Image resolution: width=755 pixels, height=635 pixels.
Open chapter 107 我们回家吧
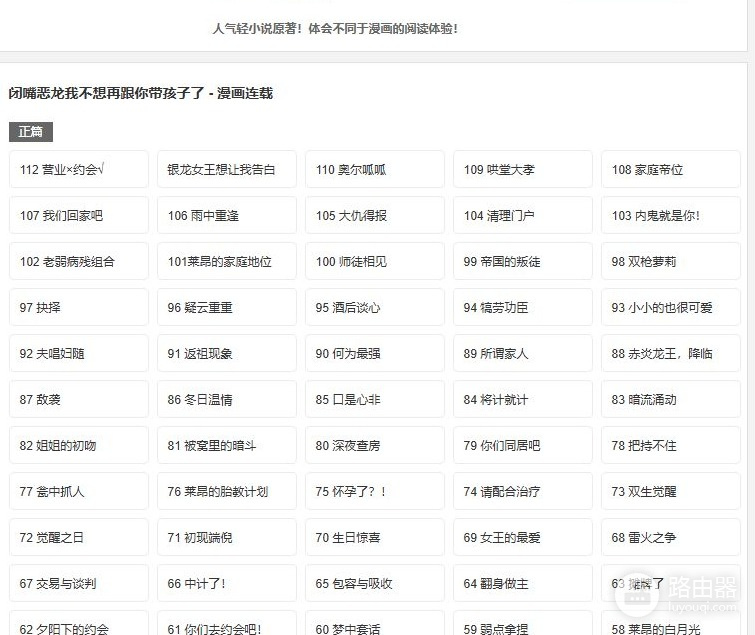click(x=79, y=215)
